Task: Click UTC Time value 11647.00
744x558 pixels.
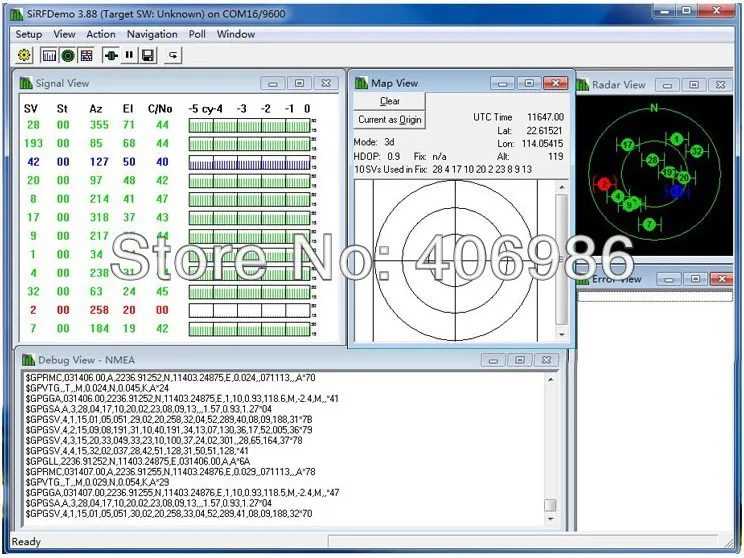Action: click(546, 117)
